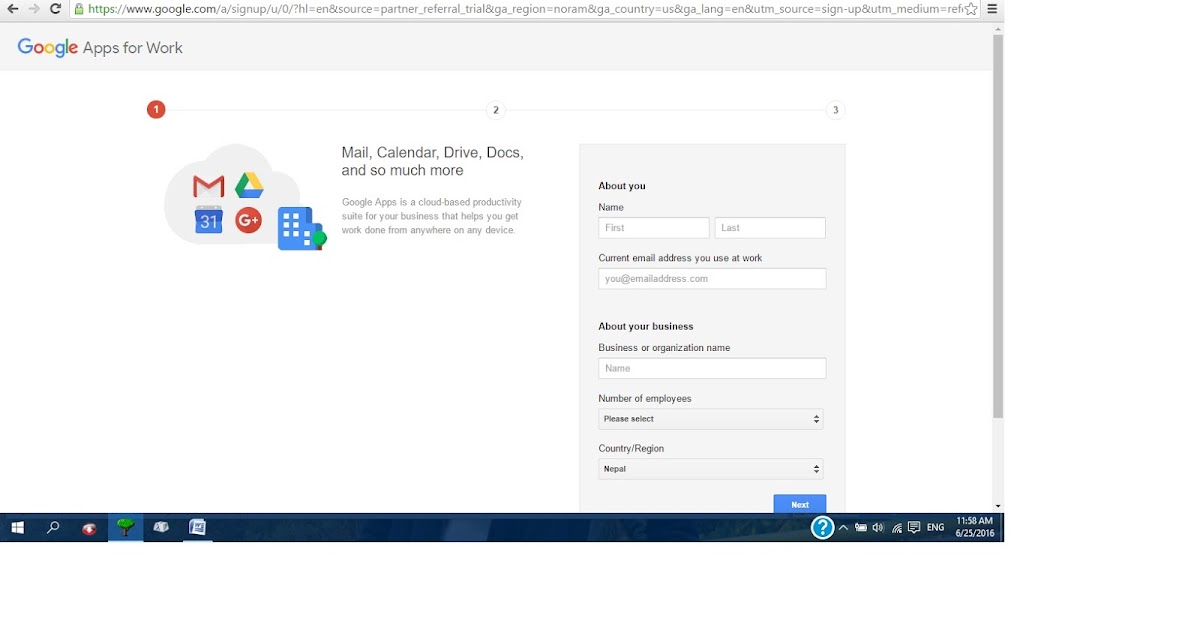The width and height of the screenshot is (1200, 630).
Task: Open the Chrome menu icon at top right
Action: 992,8
